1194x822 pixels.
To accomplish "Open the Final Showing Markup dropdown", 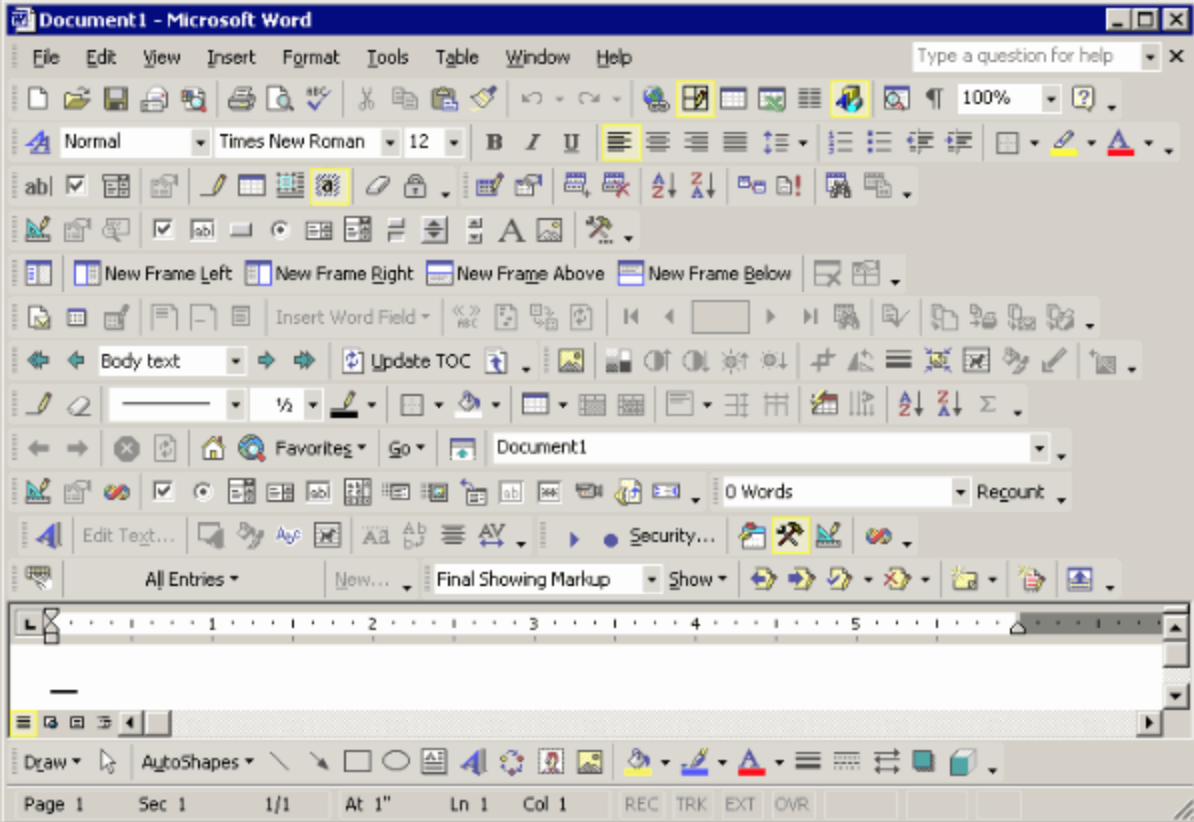I will 652,578.
